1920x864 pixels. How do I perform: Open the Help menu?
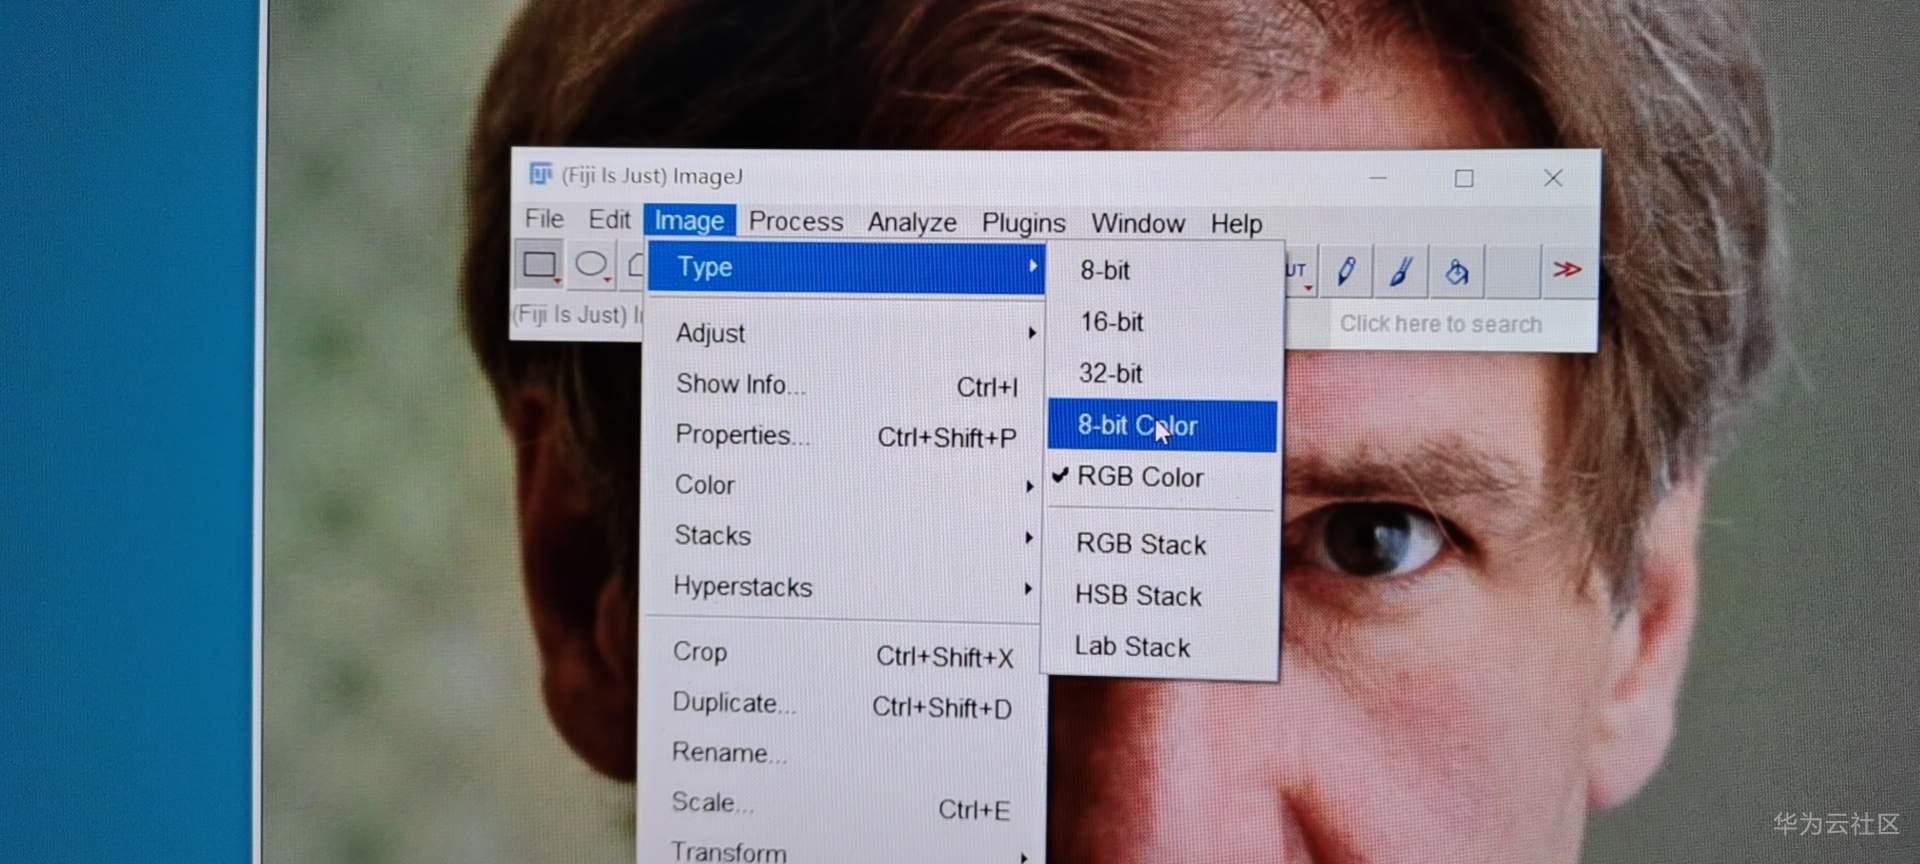click(x=1236, y=224)
